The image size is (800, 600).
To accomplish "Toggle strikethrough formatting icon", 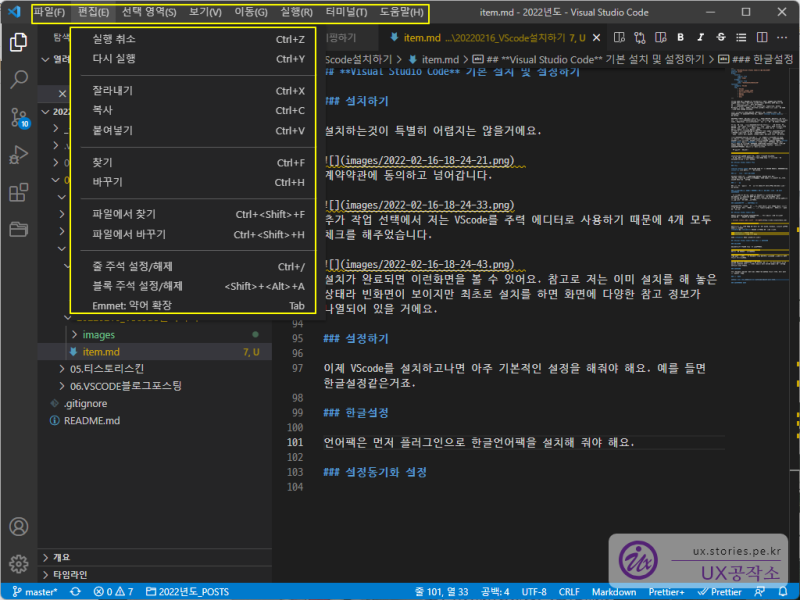I will [x=721, y=37].
